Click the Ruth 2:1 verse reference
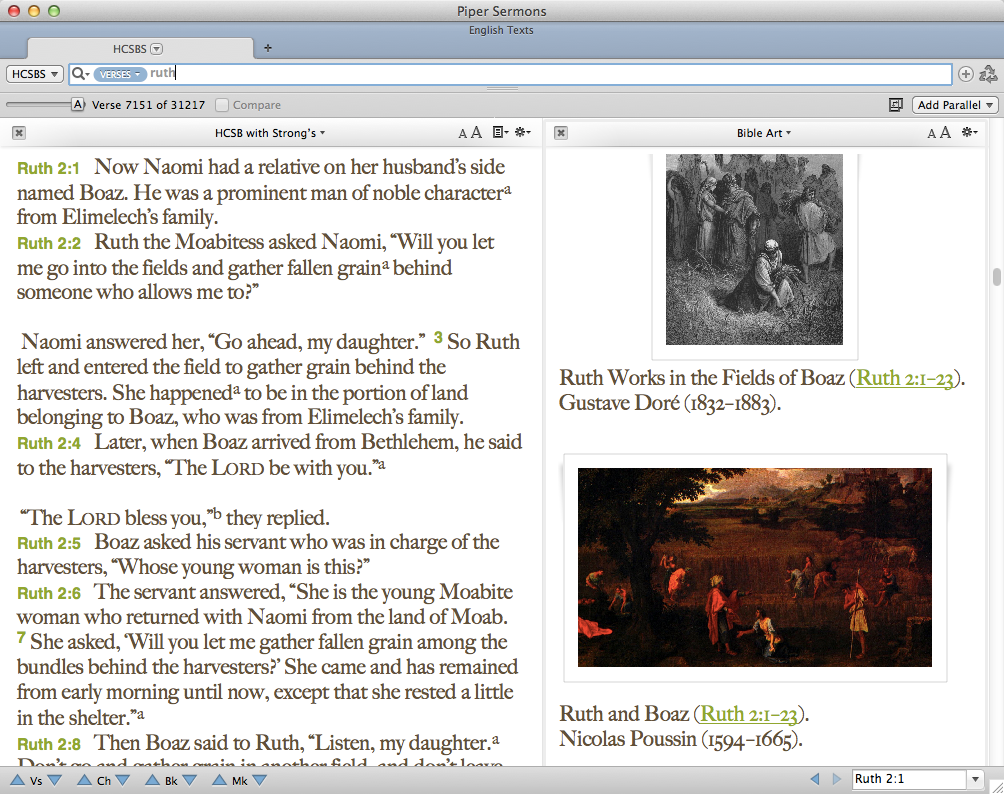Screen dimensions: 1004x794 pyautogui.click(x=49, y=168)
